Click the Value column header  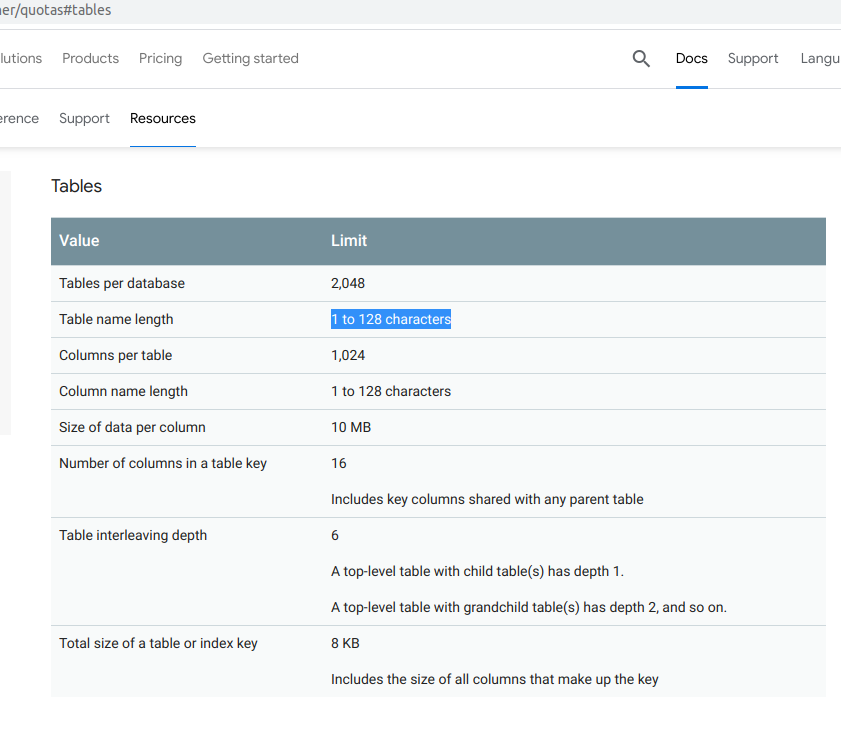(79, 241)
